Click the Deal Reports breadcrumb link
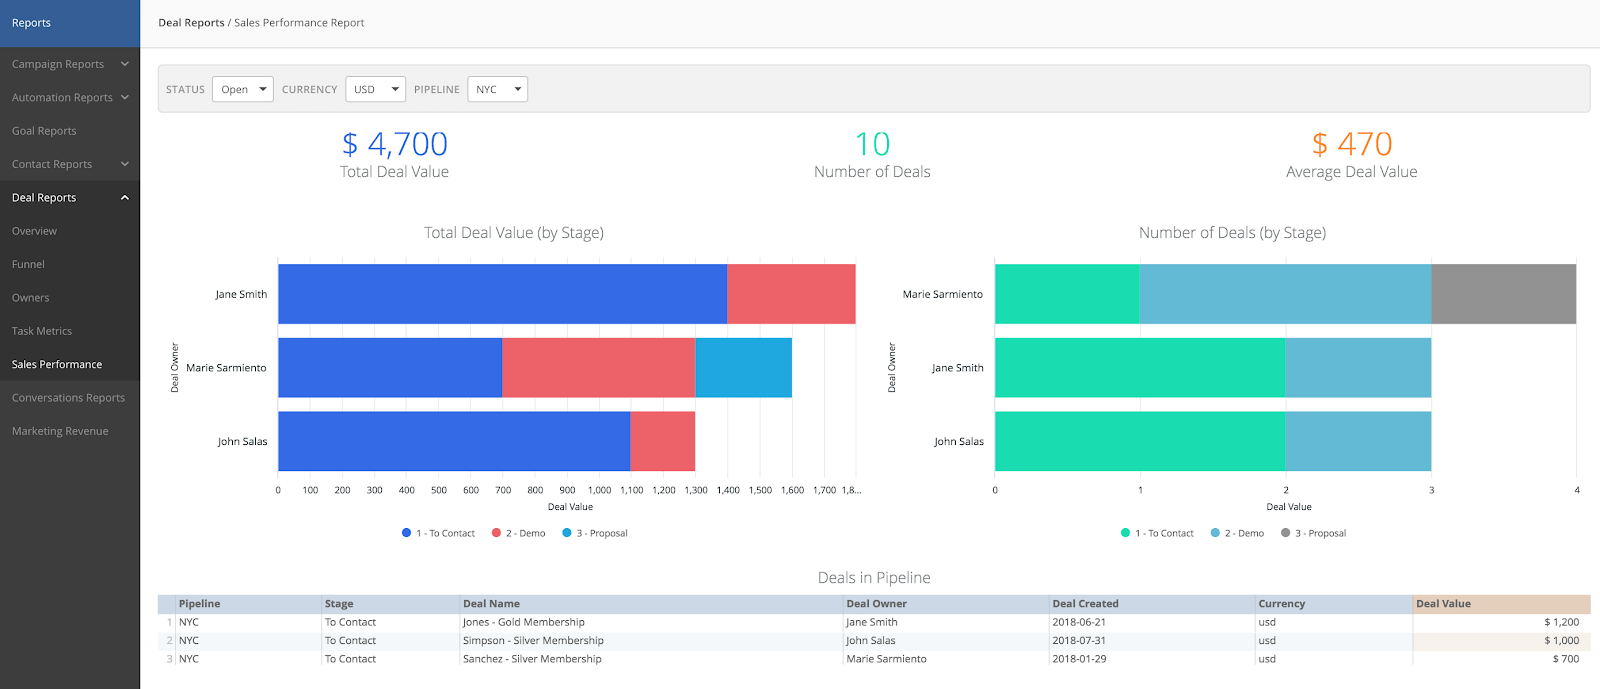The height and width of the screenshot is (689, 1600). coord(191,23)
